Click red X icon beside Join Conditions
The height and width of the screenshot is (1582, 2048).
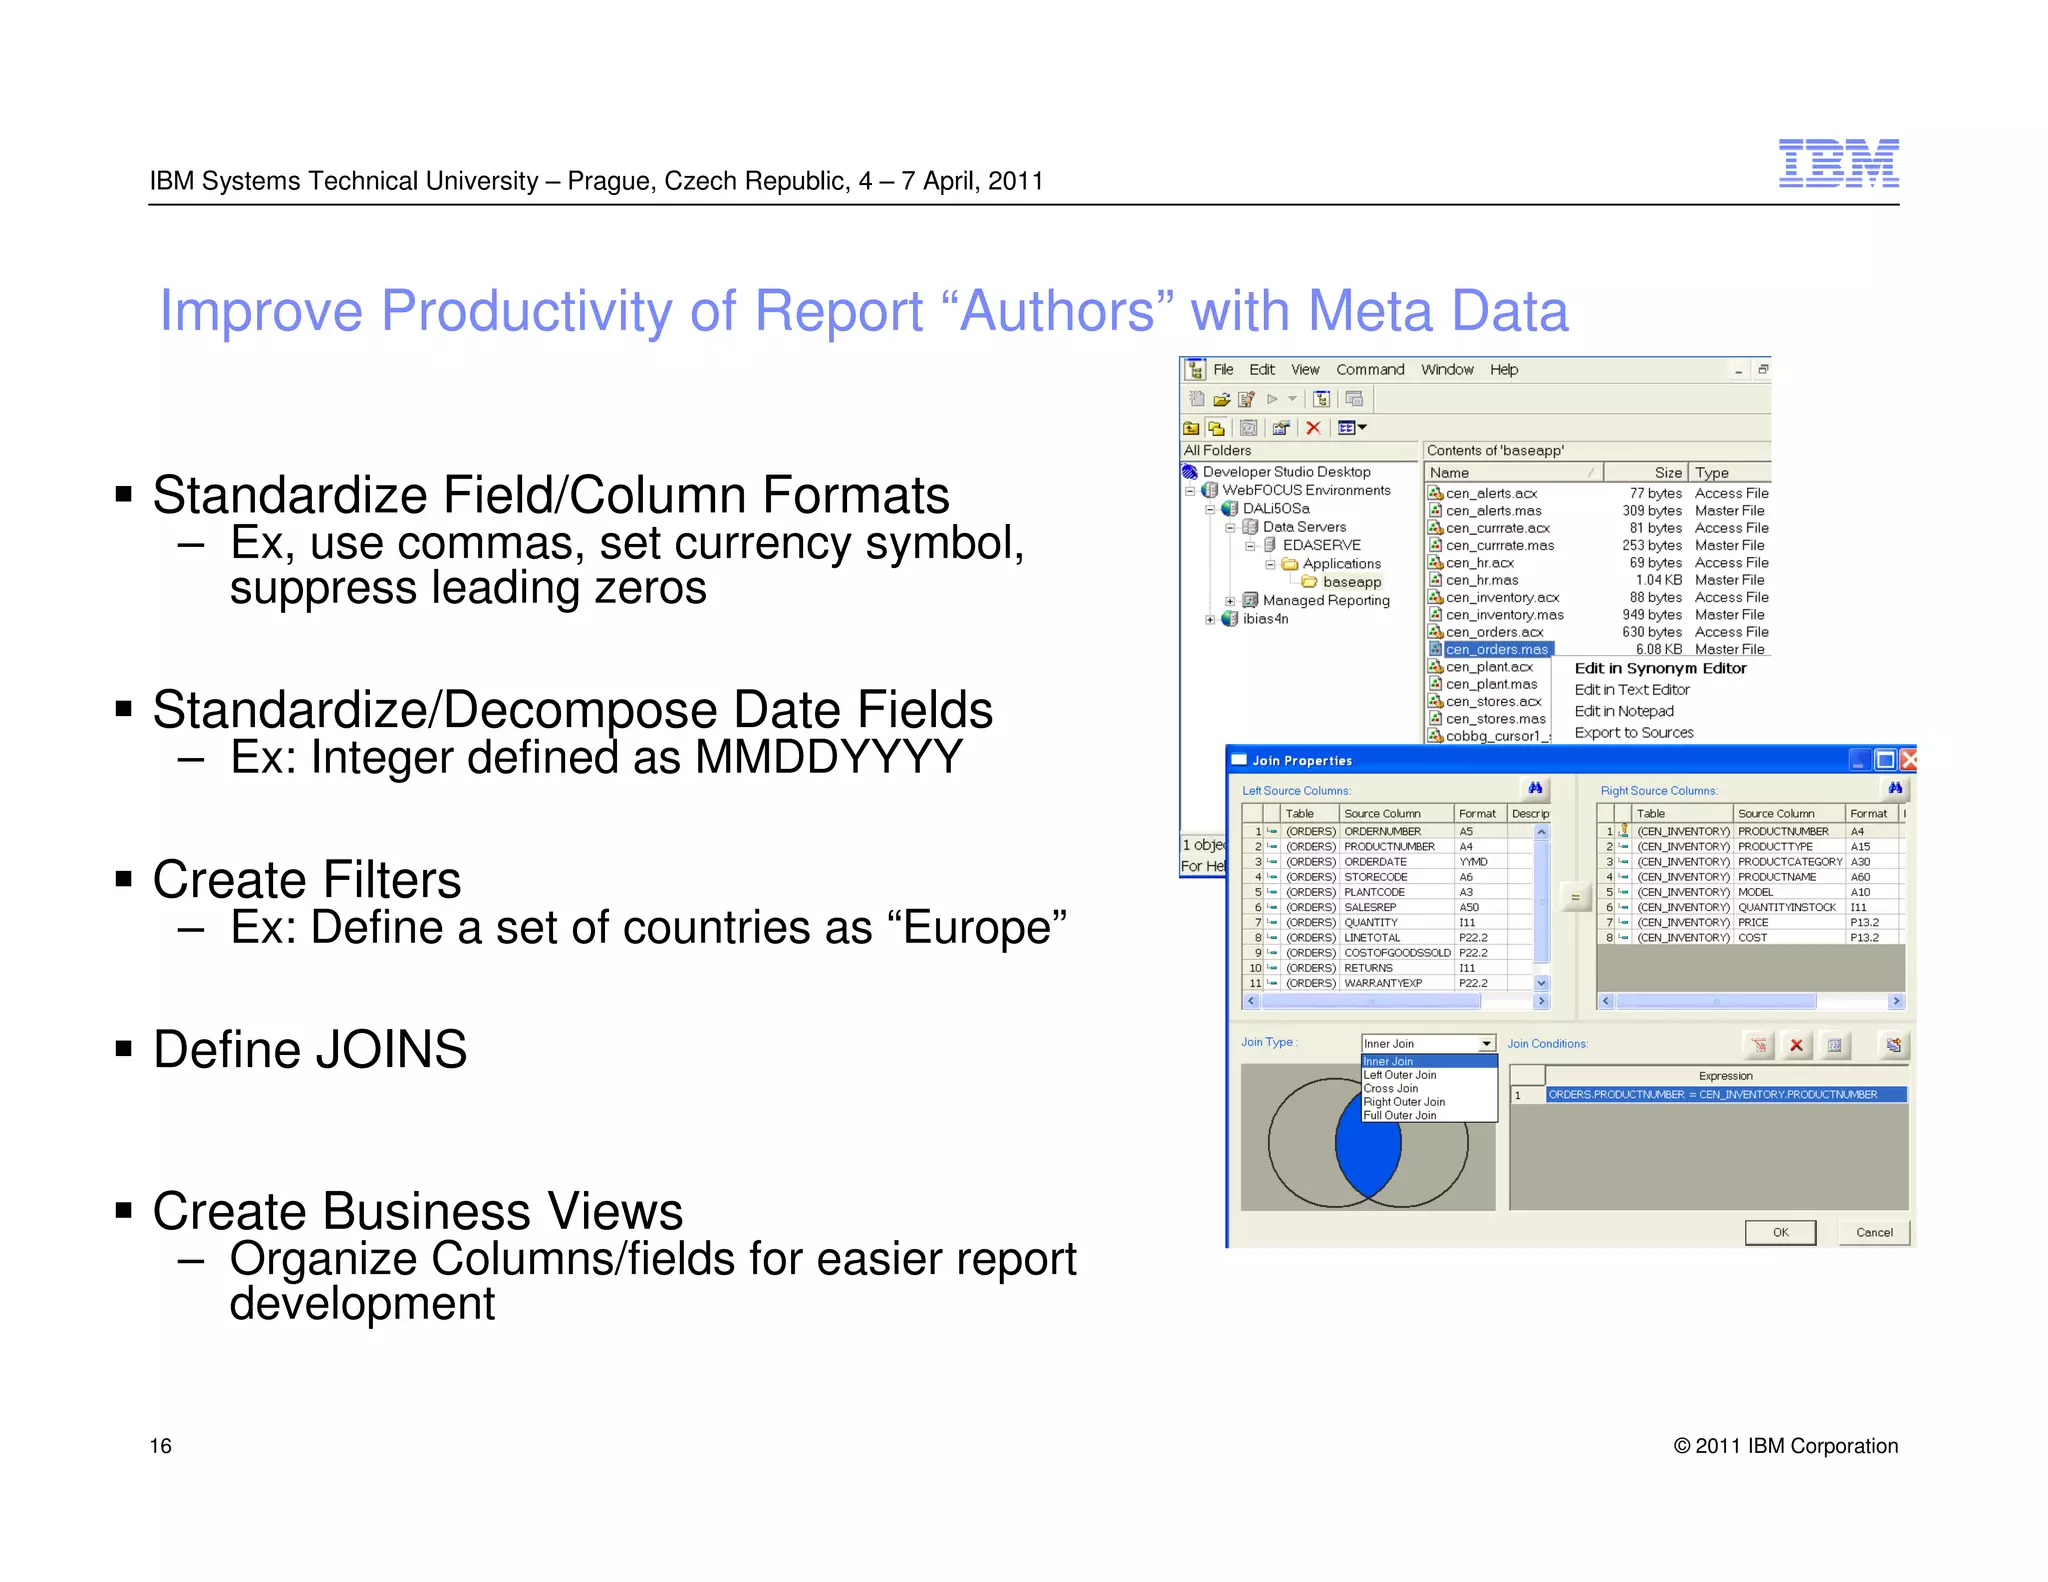tap(1796, 1045)
